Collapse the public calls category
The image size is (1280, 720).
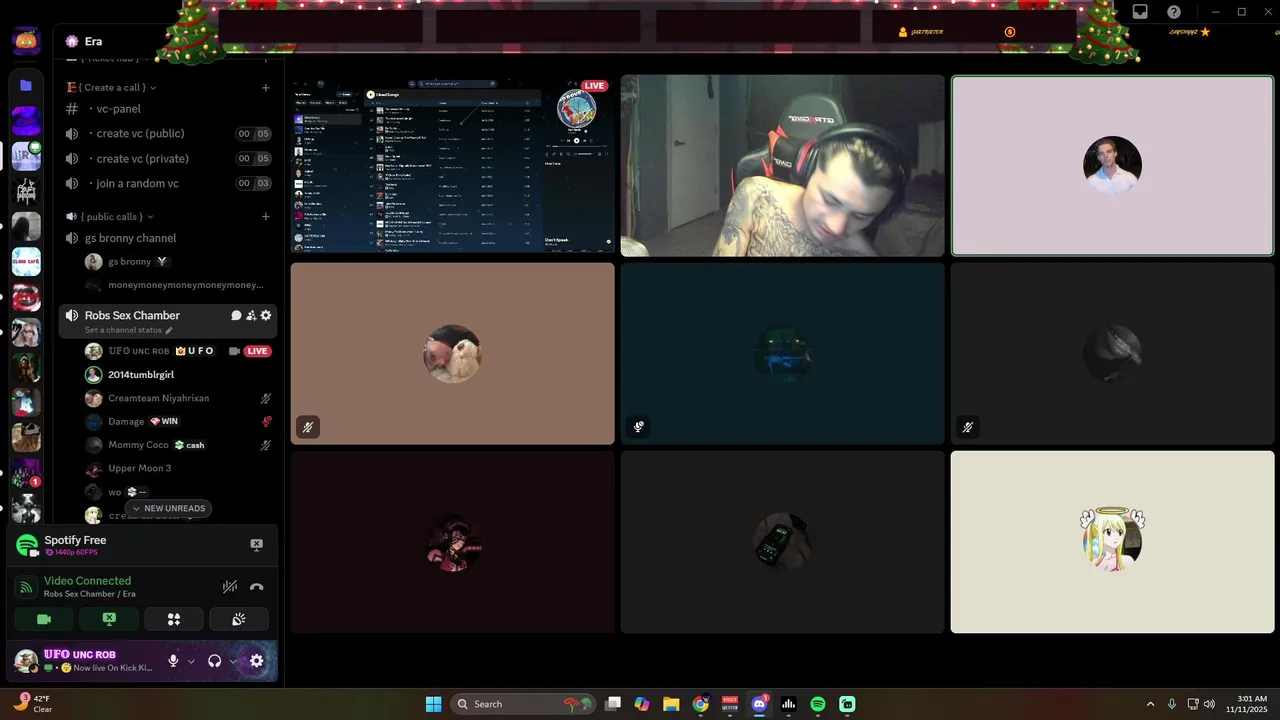(110, 216)
